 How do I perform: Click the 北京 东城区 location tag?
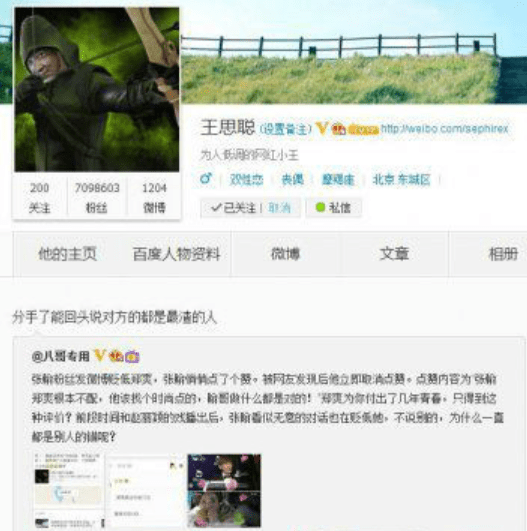401,179
